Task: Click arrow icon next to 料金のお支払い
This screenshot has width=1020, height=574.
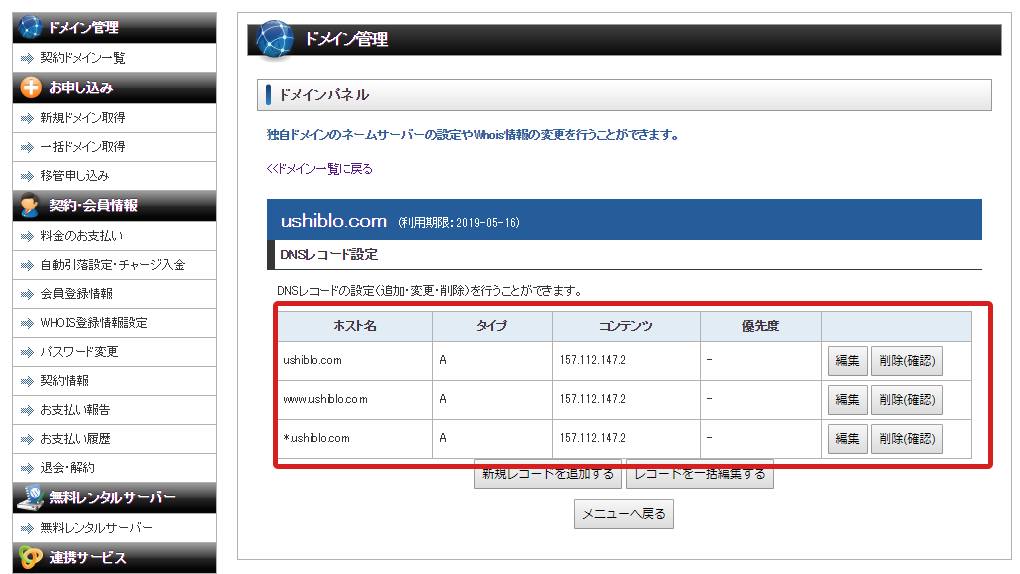Action: coord(27,236)
